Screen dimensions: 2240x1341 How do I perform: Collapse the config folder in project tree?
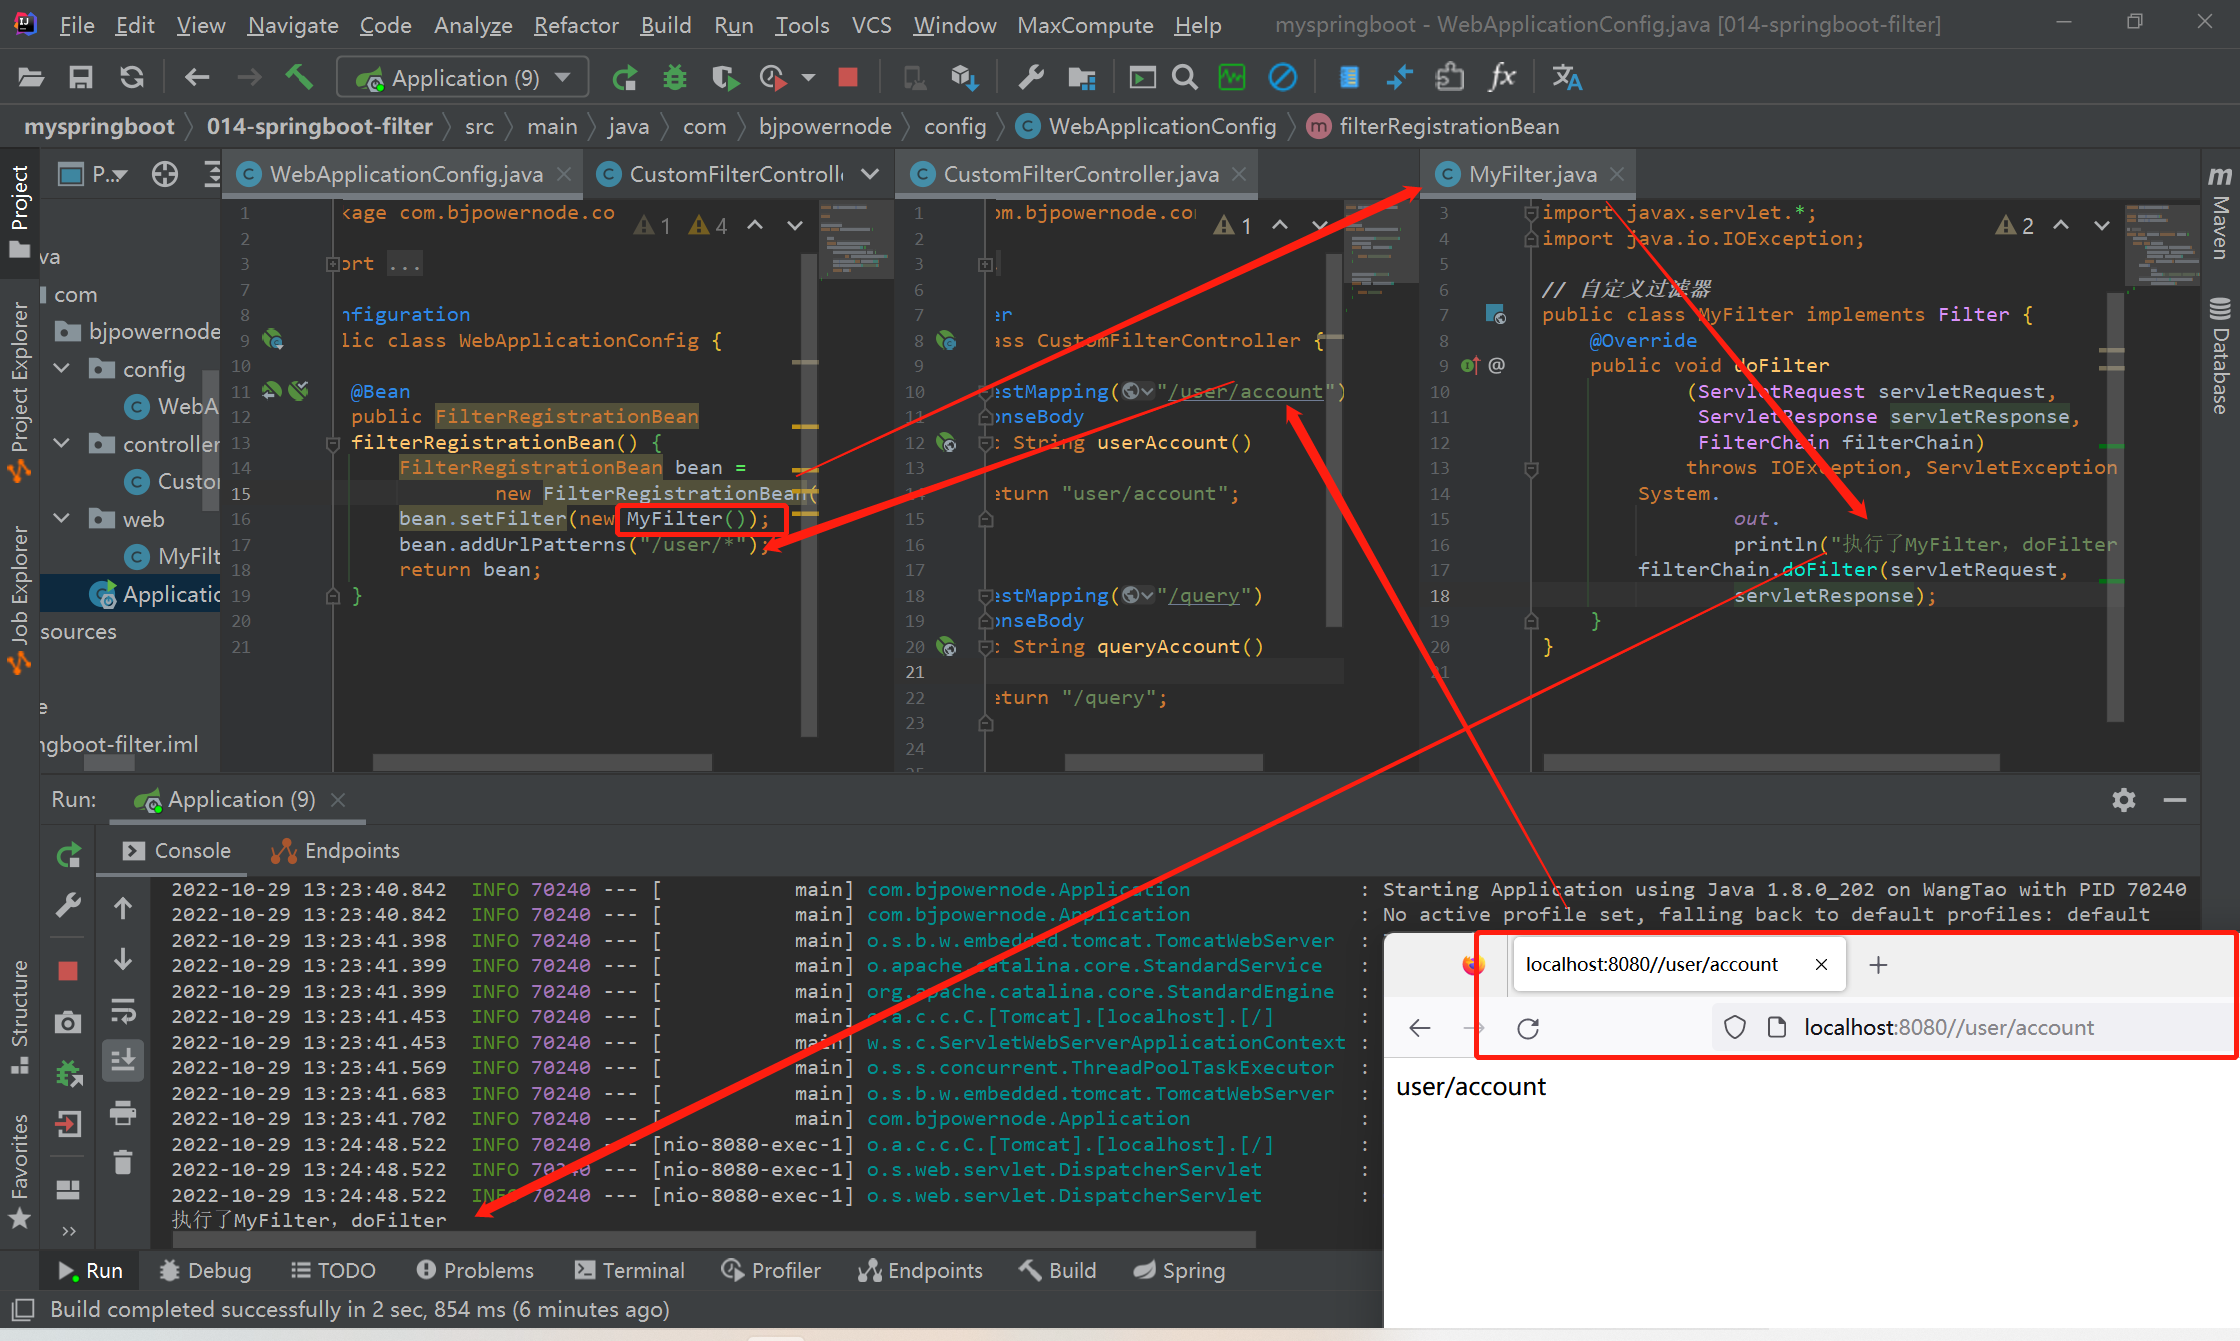[x=62, y=369]
